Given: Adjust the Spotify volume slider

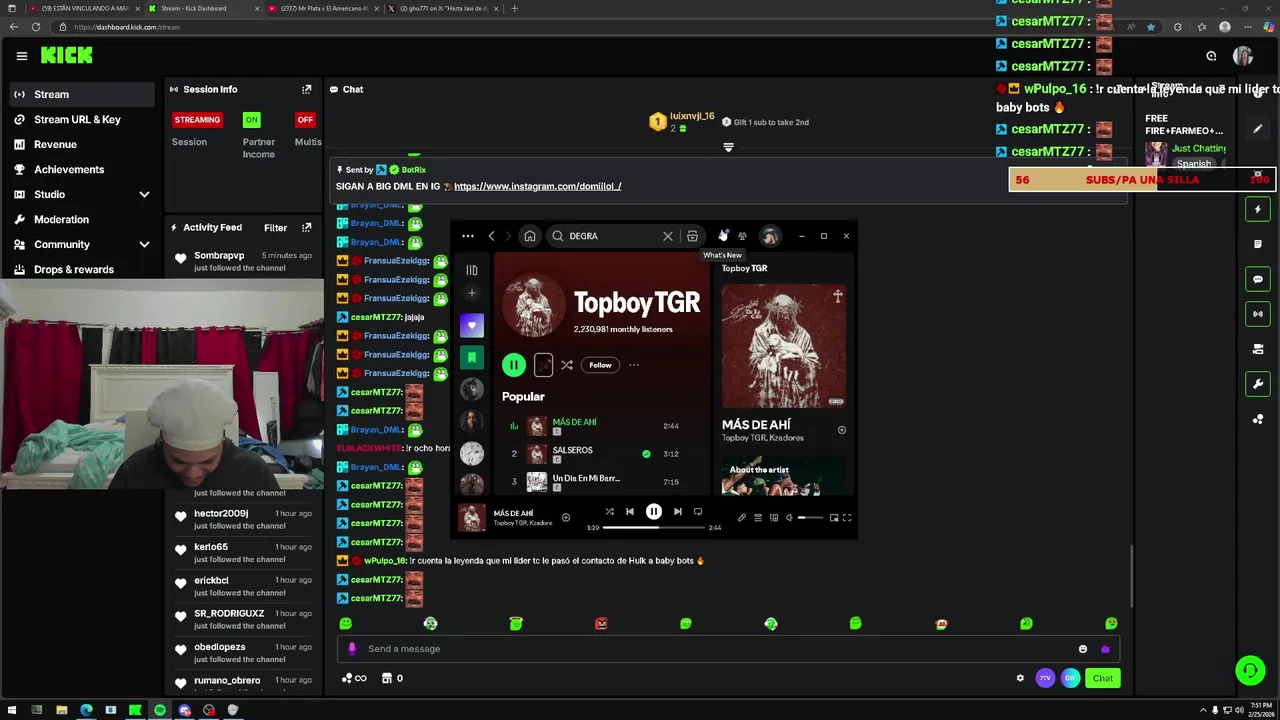Looking at the screenshot, I should 811,518.
